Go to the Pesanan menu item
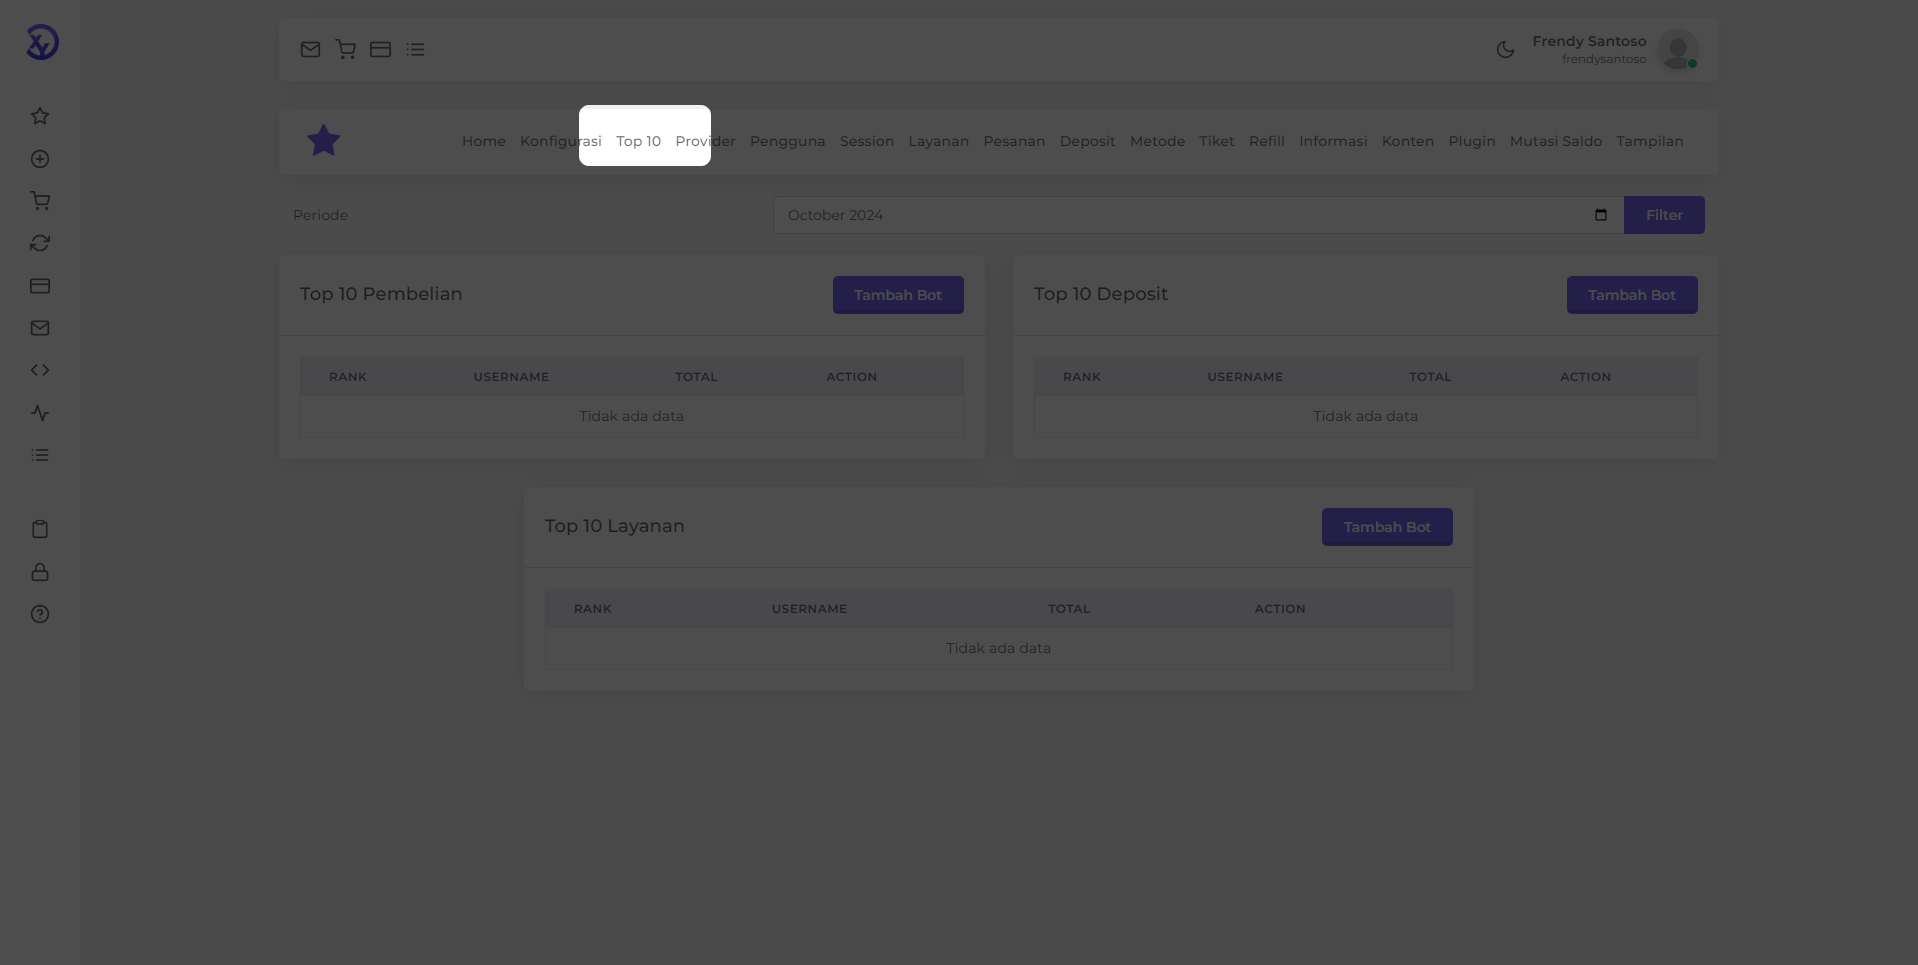The width and height of the screenshot is (1918, 965). tap(1014, 141)
